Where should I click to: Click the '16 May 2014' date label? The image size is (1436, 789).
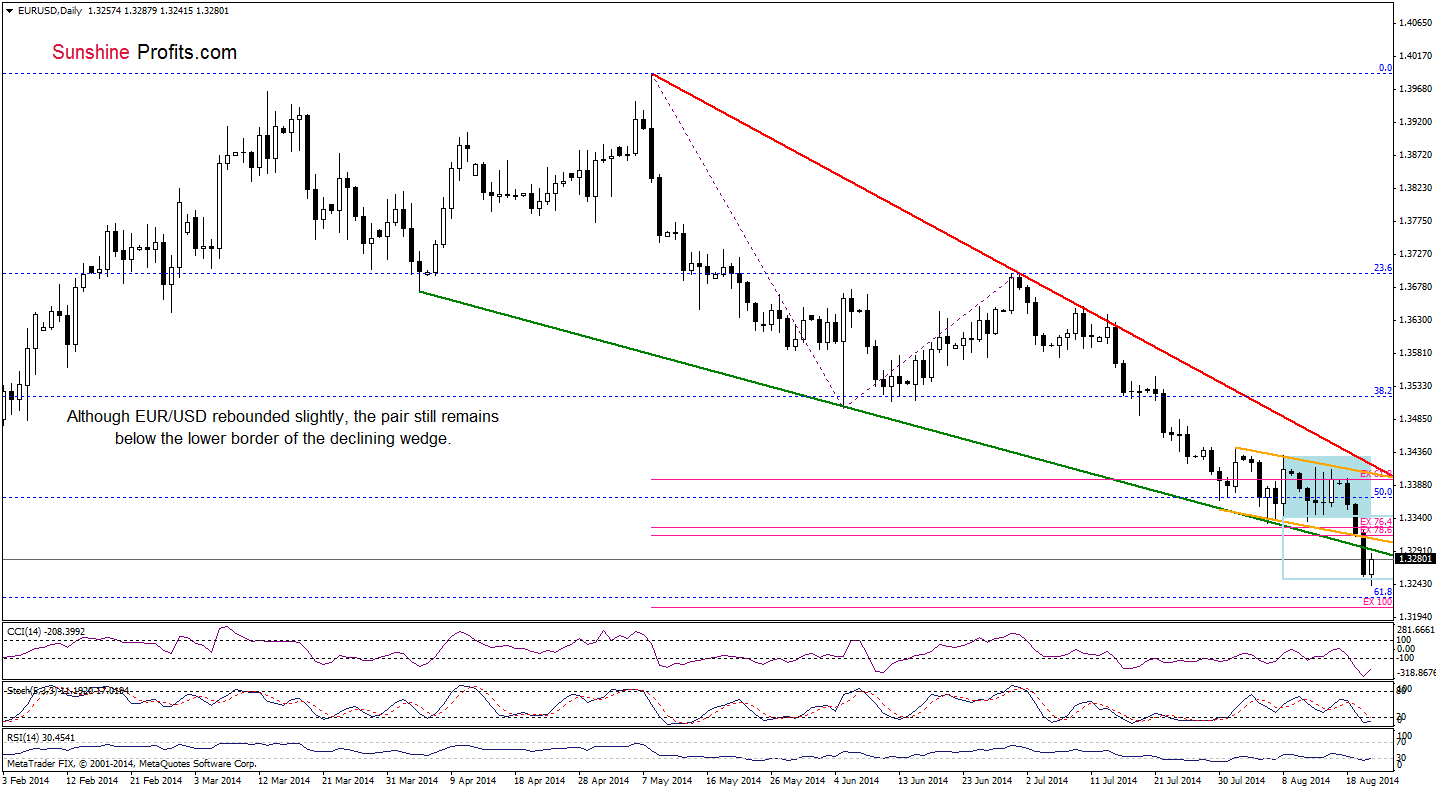point(733,779)
